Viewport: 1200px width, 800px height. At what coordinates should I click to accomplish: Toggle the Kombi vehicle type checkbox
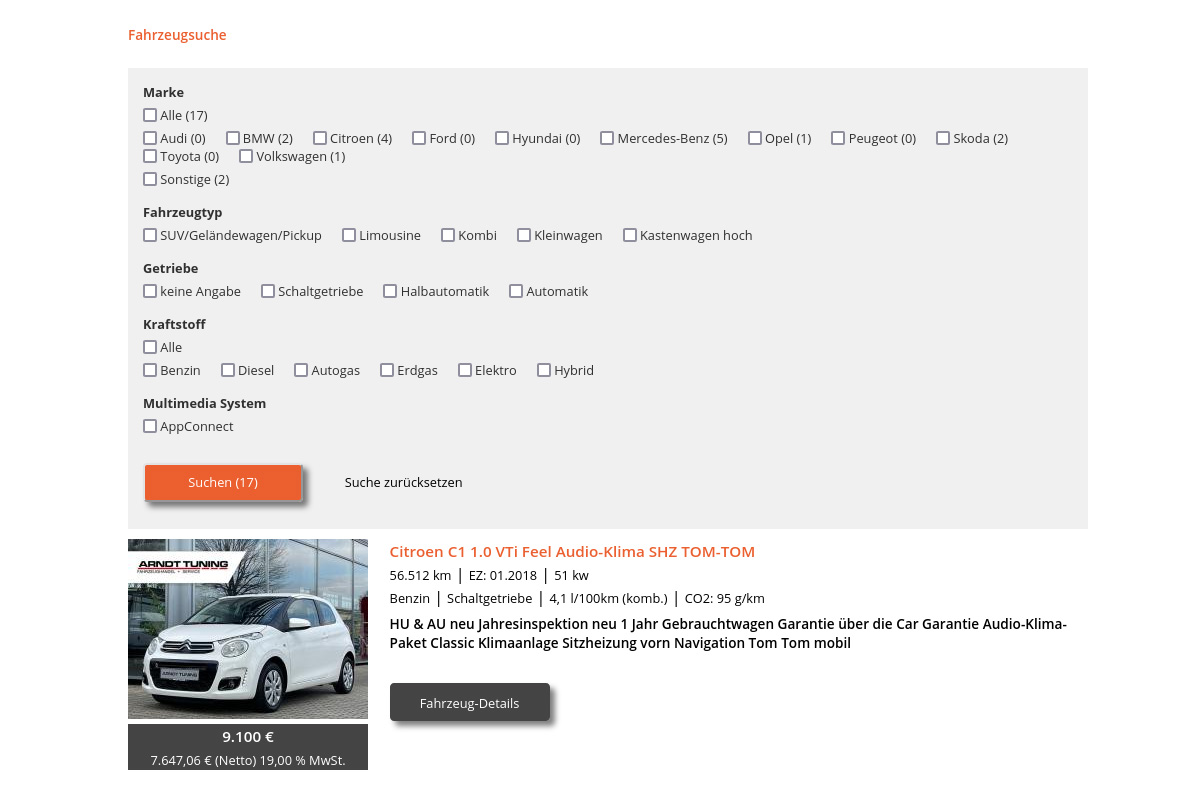pos(448,235)
